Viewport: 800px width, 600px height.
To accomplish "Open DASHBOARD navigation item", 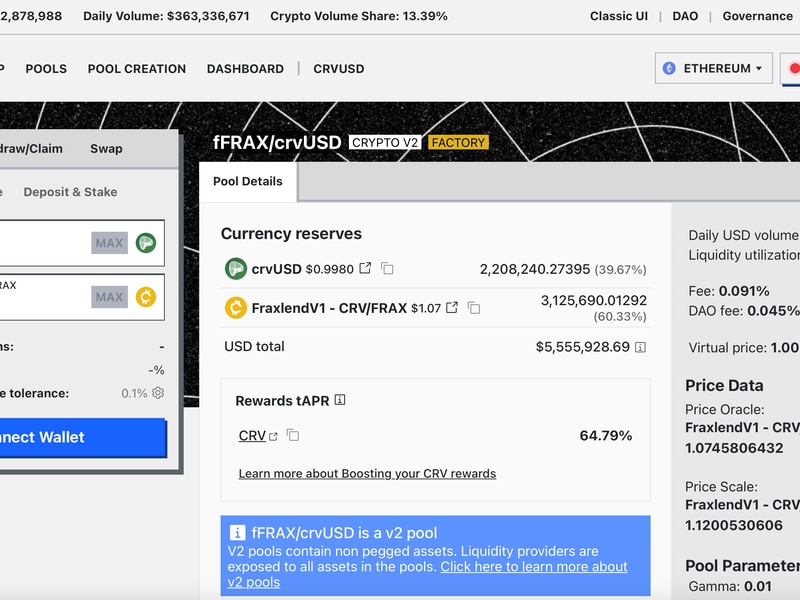I will (245, 69).
